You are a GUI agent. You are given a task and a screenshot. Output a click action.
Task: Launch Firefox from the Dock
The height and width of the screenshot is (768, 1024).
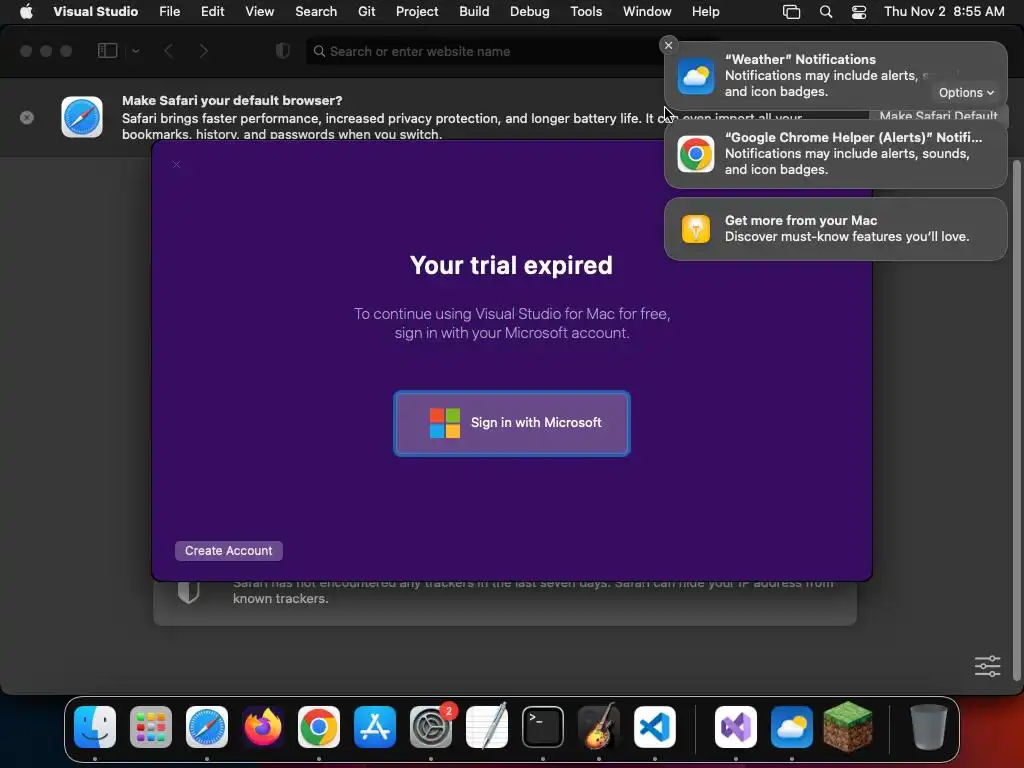click(x=263, y=726)
